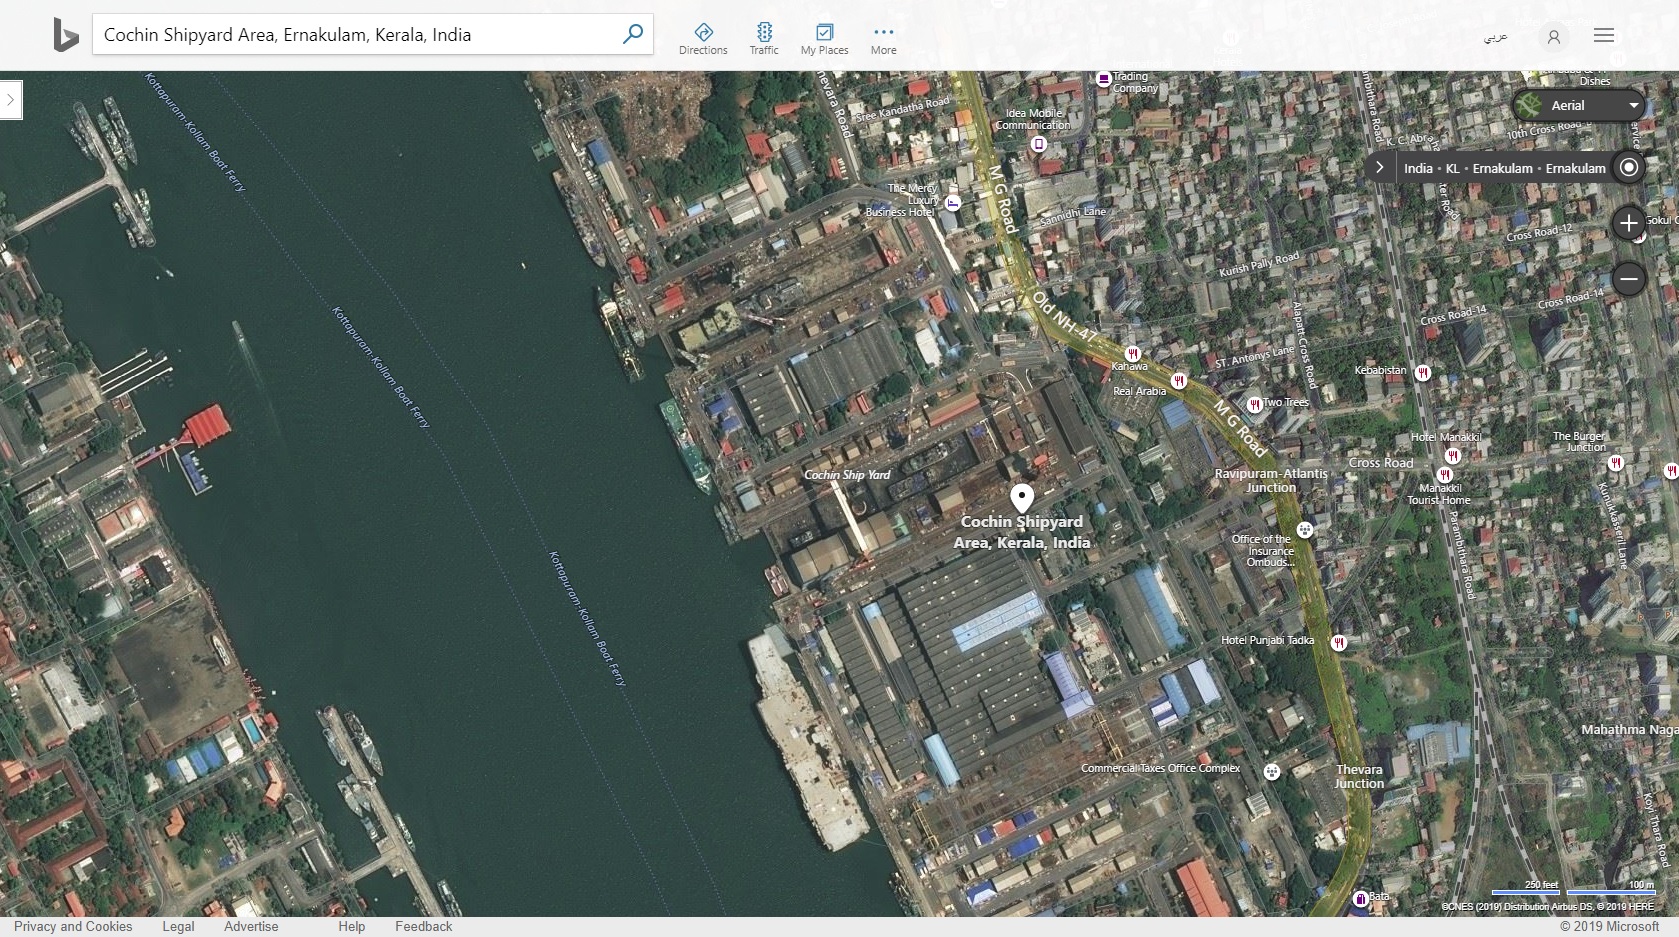Zoom out with the minus button

click(1629, 279)
